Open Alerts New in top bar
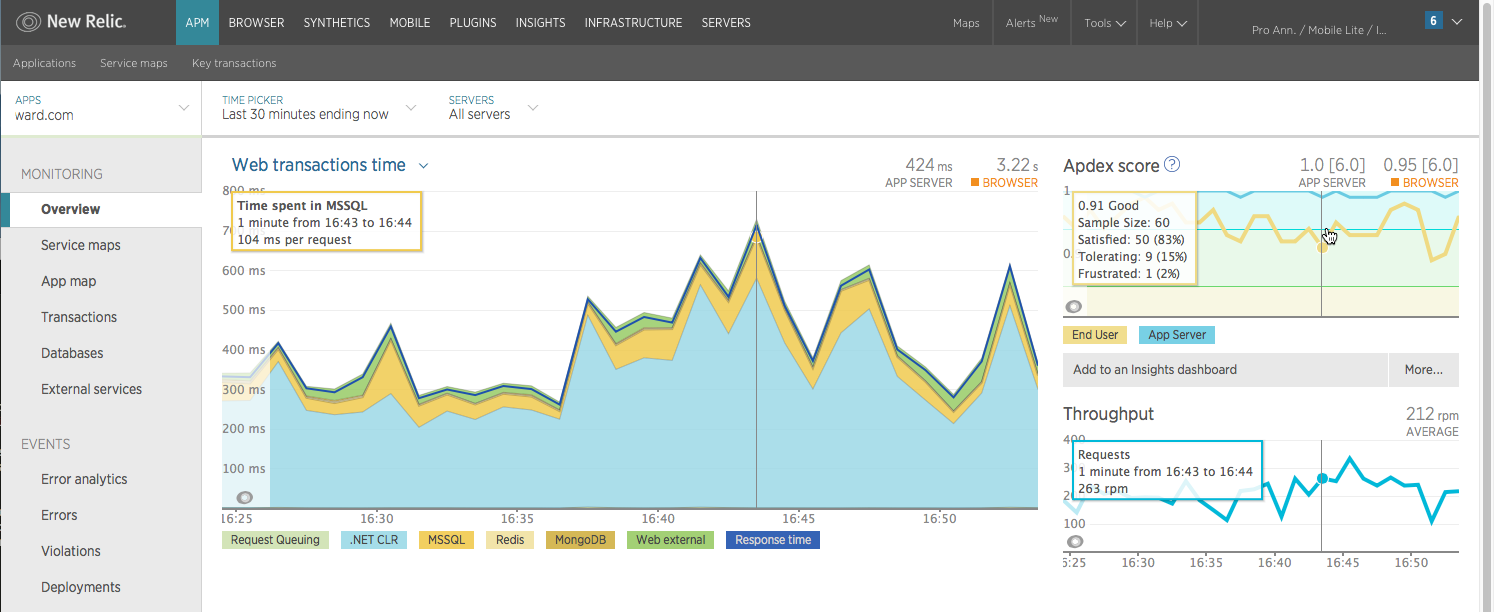Viewport: 1494px width, 612px height. [x=1031, y=23]
